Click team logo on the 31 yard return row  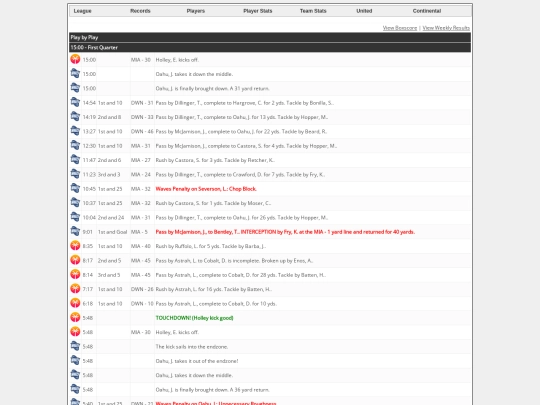tap(75, 88)
